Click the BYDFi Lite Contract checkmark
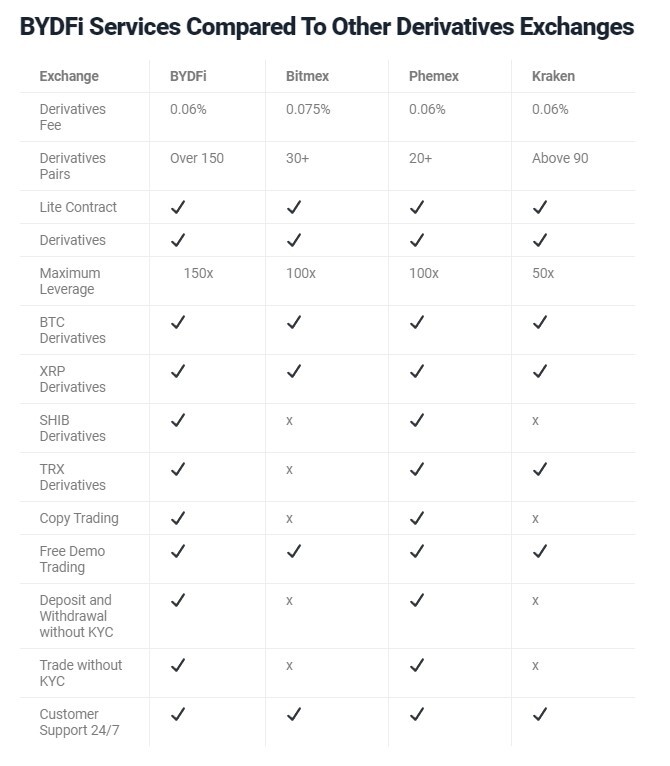 (x=178, y=207)
